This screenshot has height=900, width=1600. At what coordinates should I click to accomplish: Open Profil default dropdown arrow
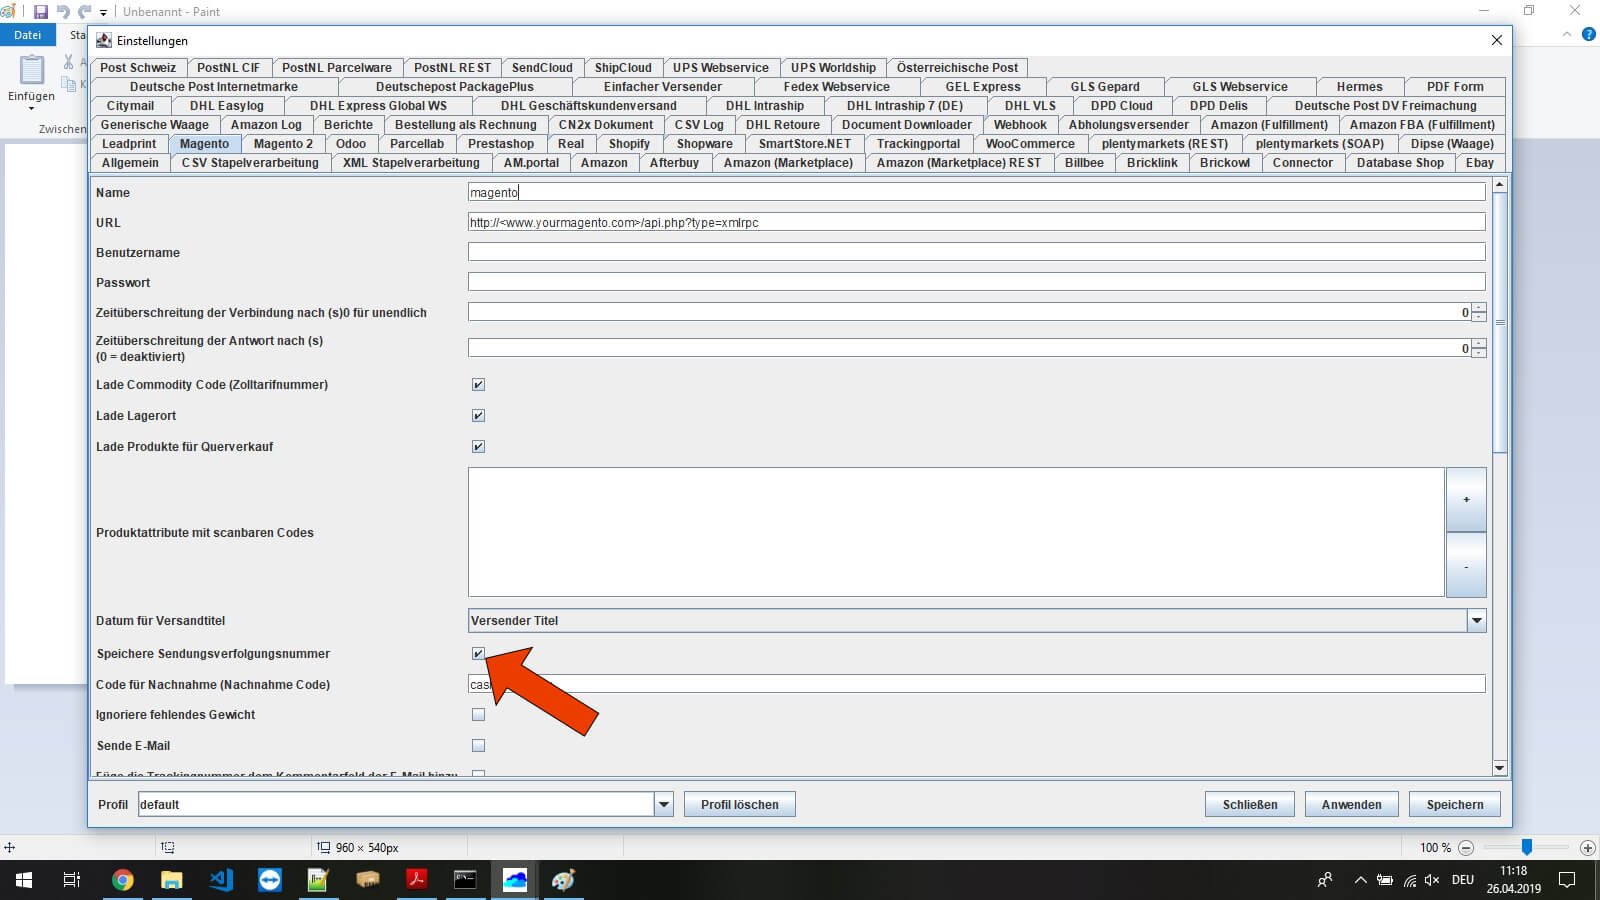pos(663,805)
